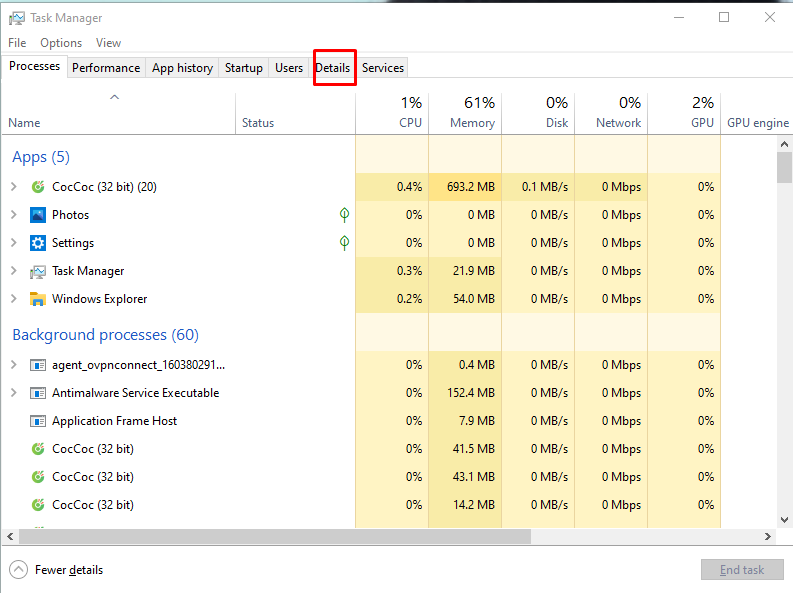Click the sort arrow above Name column
Image resolution: width=793 pixels, height=593 pixels.
(x=115, y=97)
